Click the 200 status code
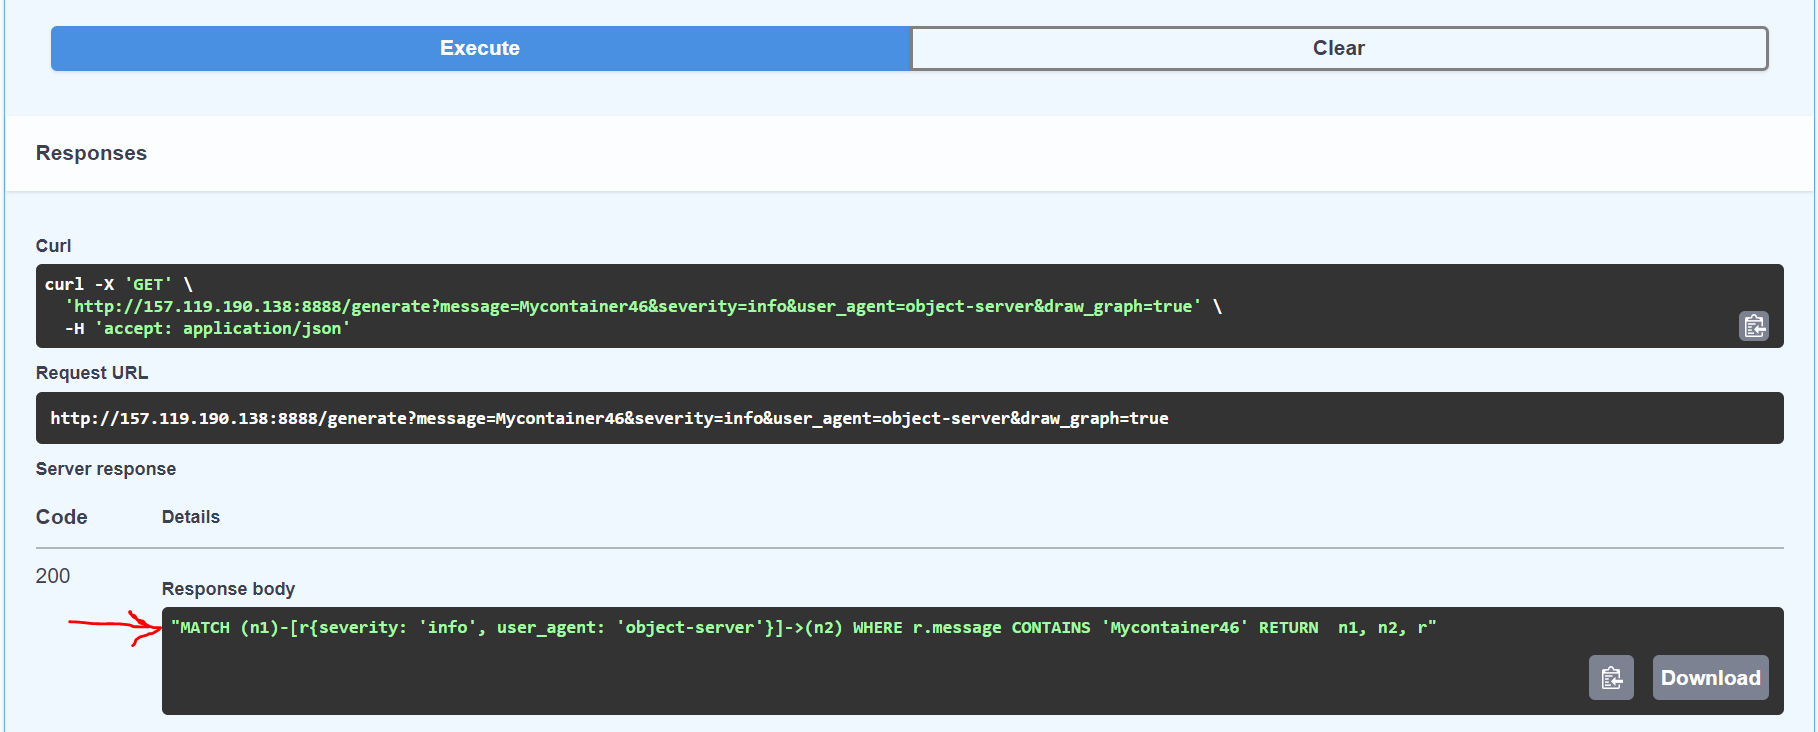The width and height of the screenshot is (1818, 732). point(53,576)
